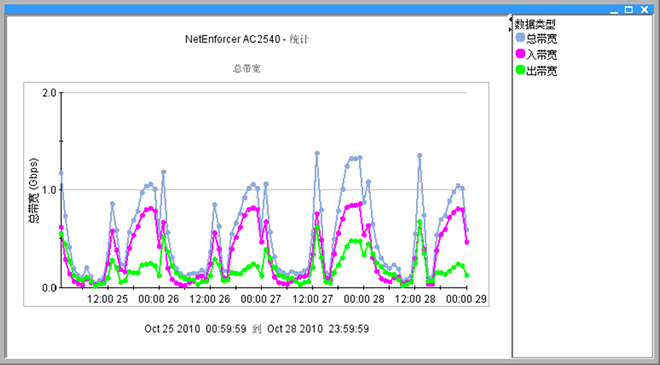Click the 12:00 27 x-axis label
Image resolution: width=660 pixels, height=365 pixels.
313,299
